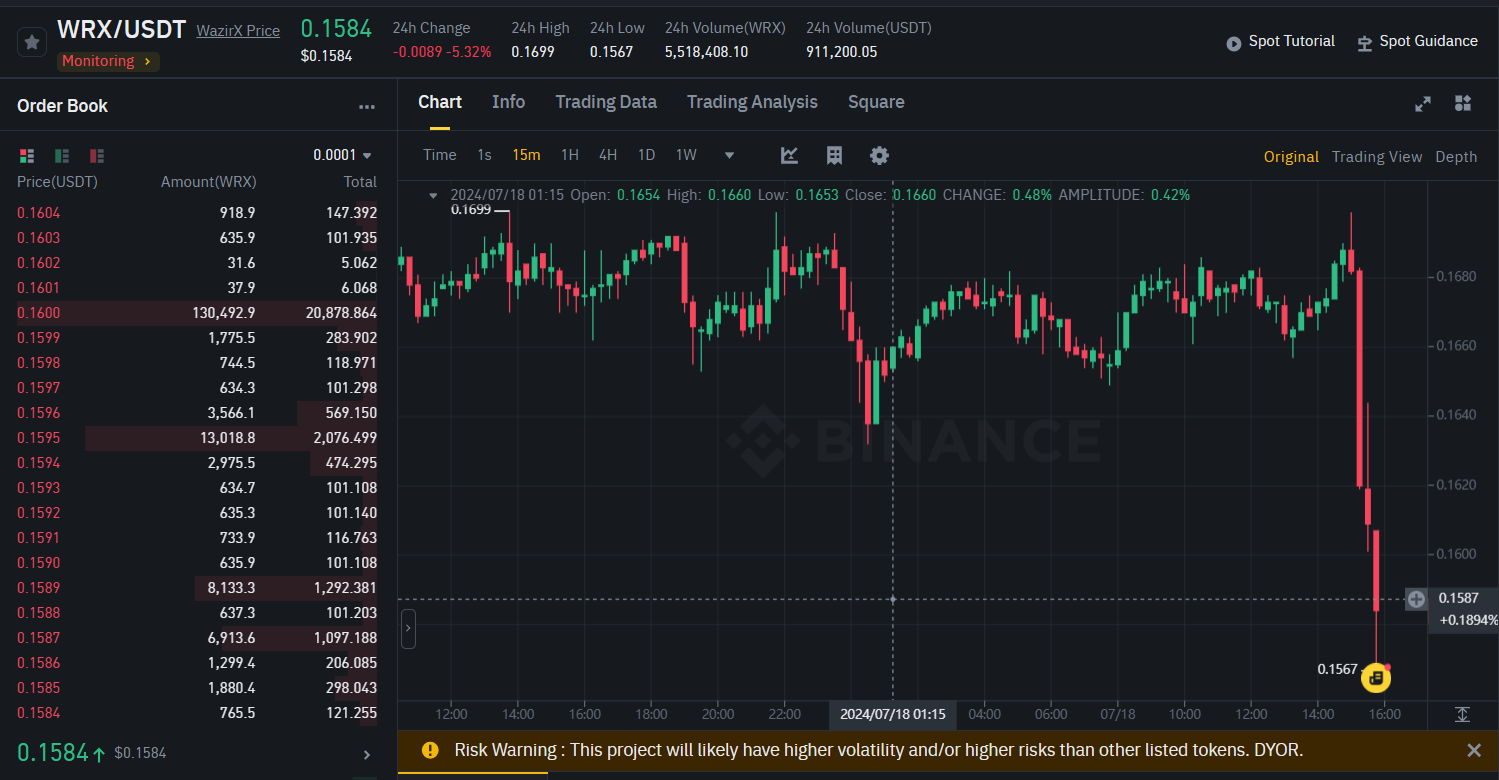Open the Spot Tutorial play icon link
The image size is (1499, 780).
[x=1234, y=42]
